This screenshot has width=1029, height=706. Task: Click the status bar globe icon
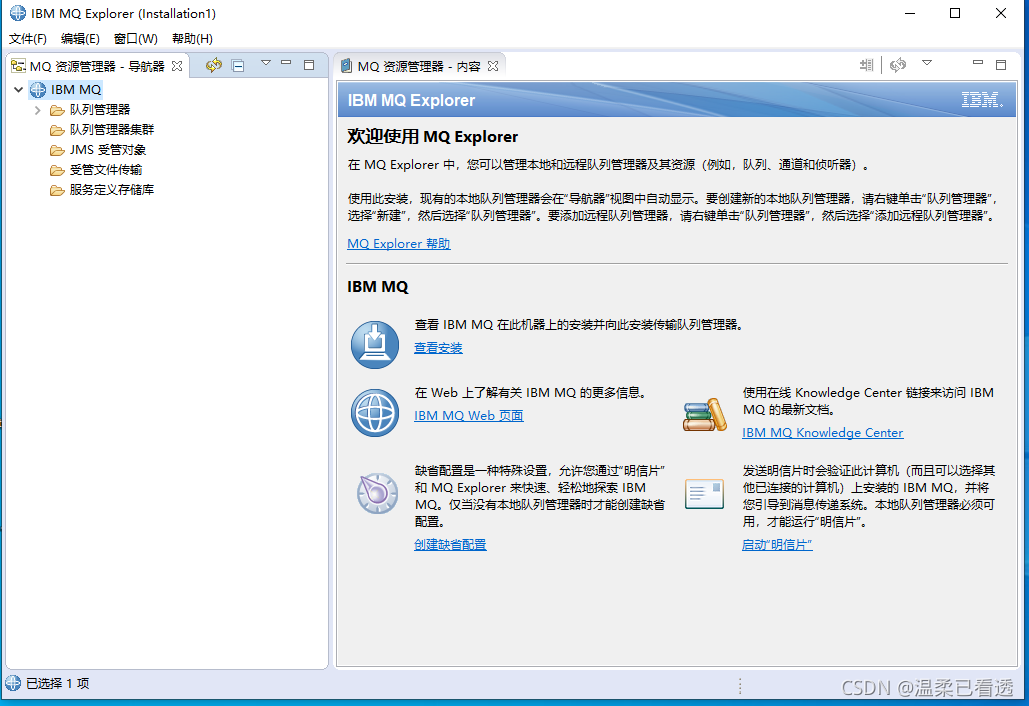tap(13, 683)
